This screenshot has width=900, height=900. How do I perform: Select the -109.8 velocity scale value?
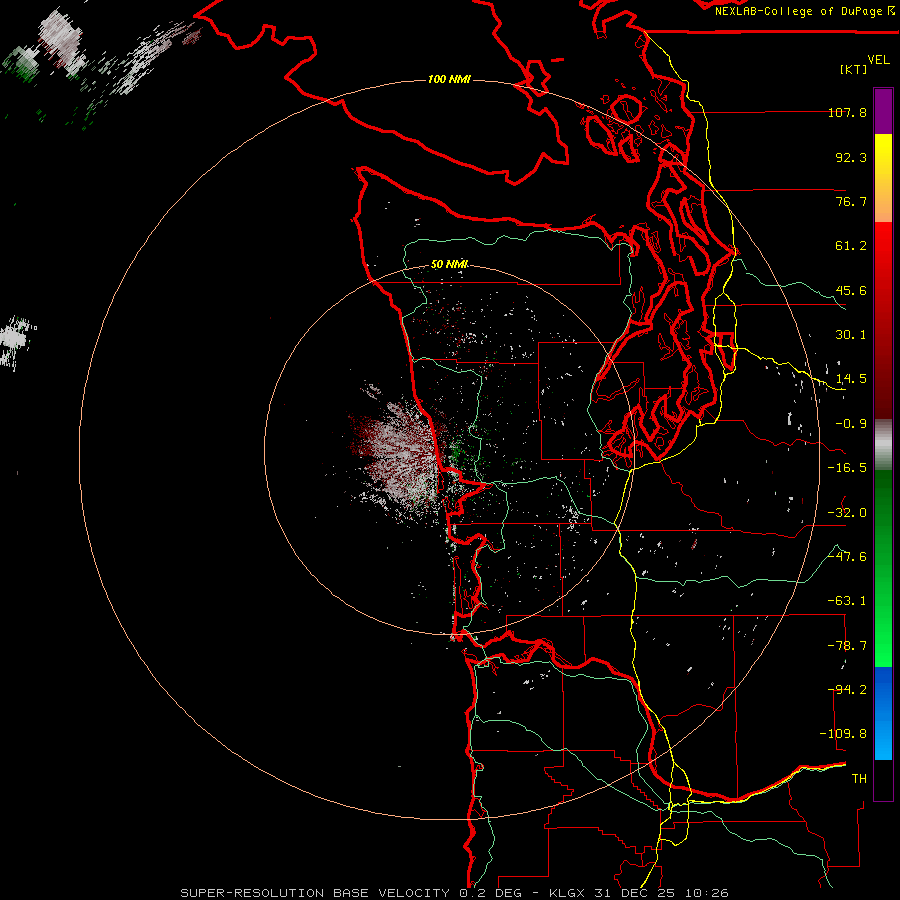coord(843,734)
